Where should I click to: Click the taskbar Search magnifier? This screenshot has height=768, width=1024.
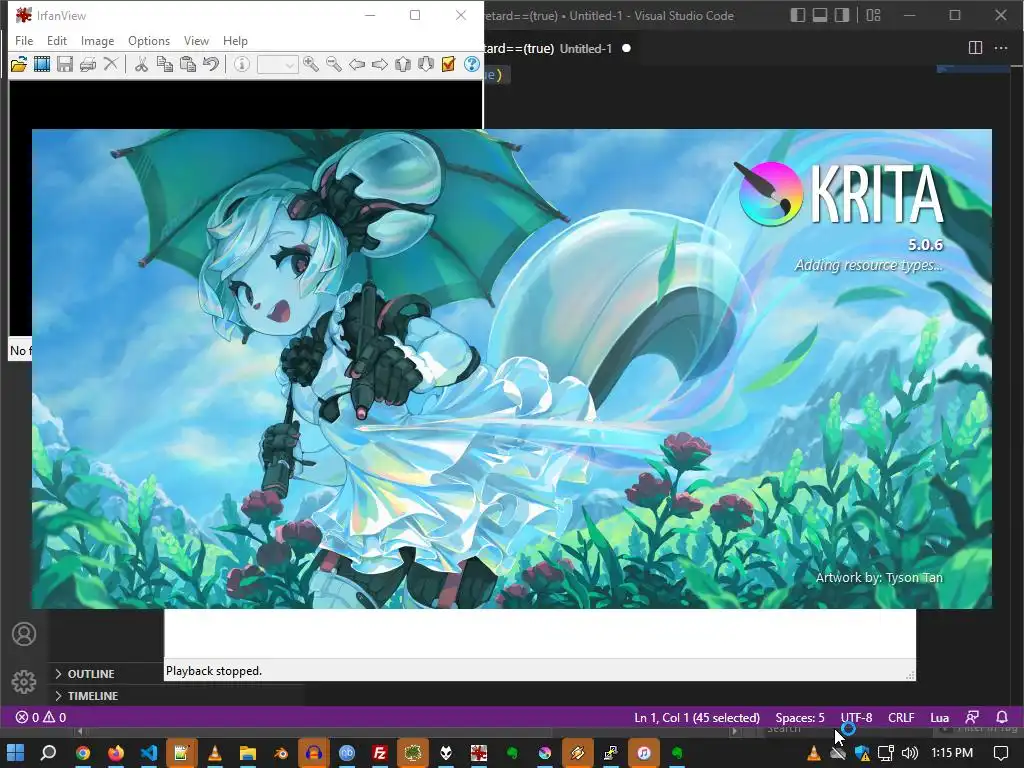pyautogui.click(x=48, y=753)
